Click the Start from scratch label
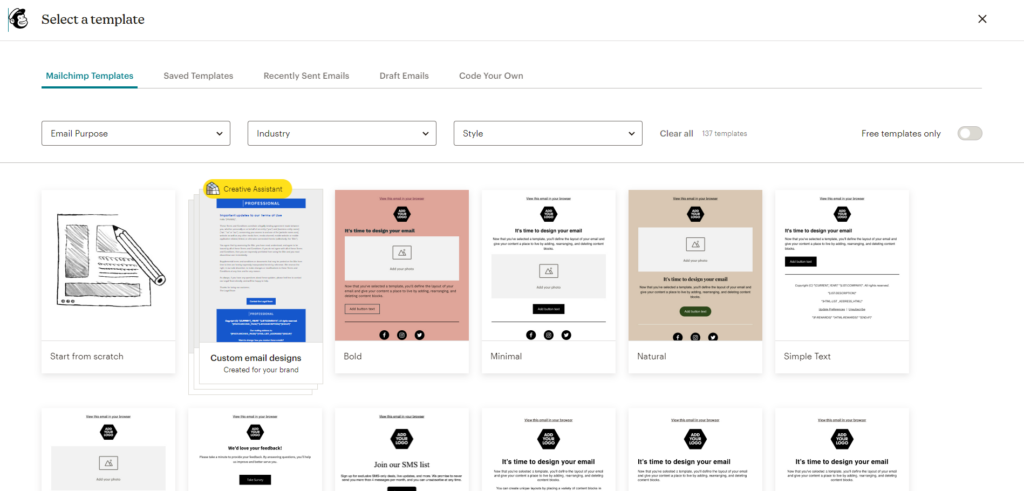Viewport: 1024px width, 491px height. (87, 356)
